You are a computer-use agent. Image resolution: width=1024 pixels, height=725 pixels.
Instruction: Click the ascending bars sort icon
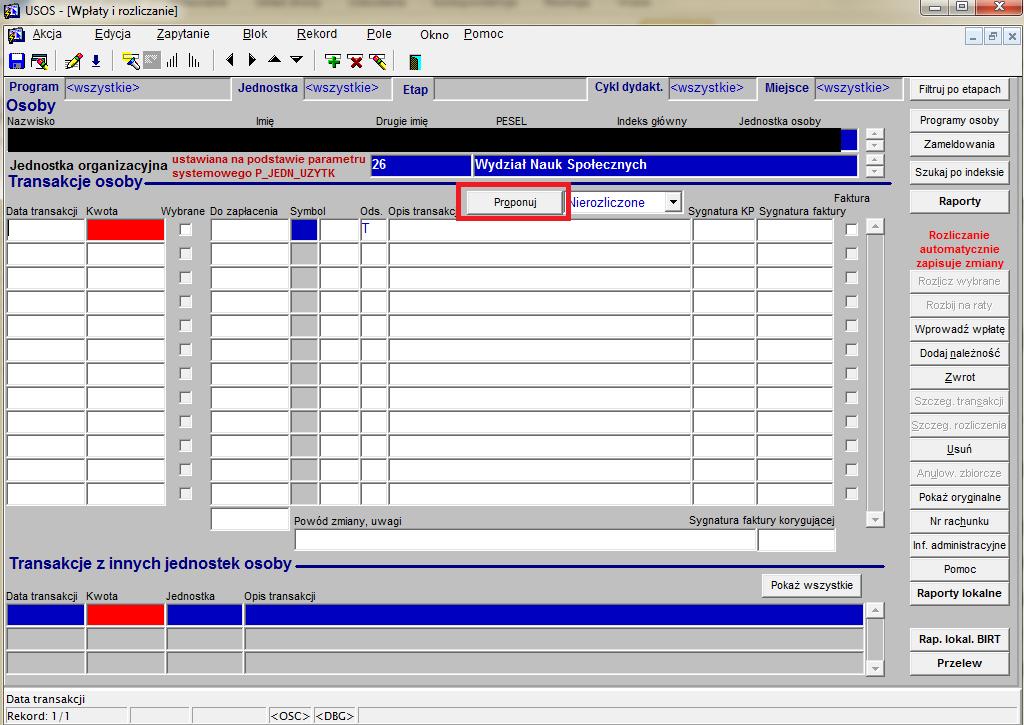(172, 61)
